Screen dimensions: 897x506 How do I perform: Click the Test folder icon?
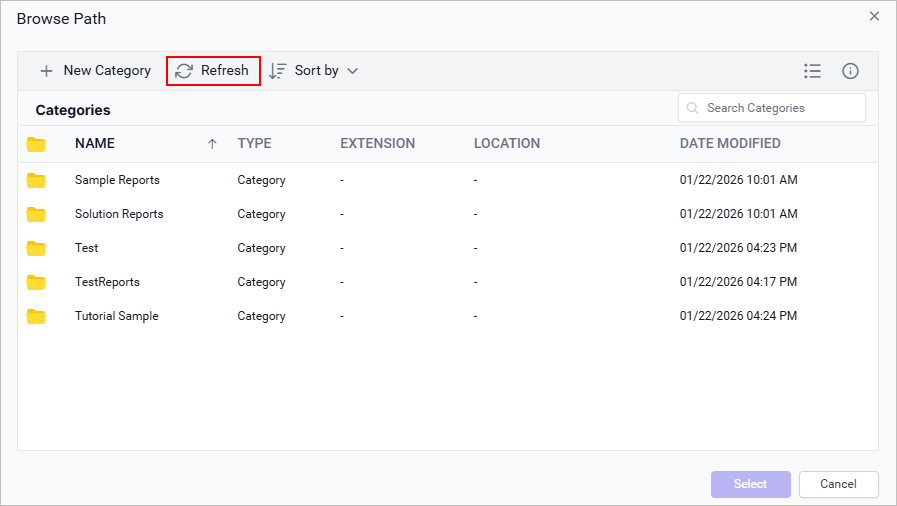point(37,249)
